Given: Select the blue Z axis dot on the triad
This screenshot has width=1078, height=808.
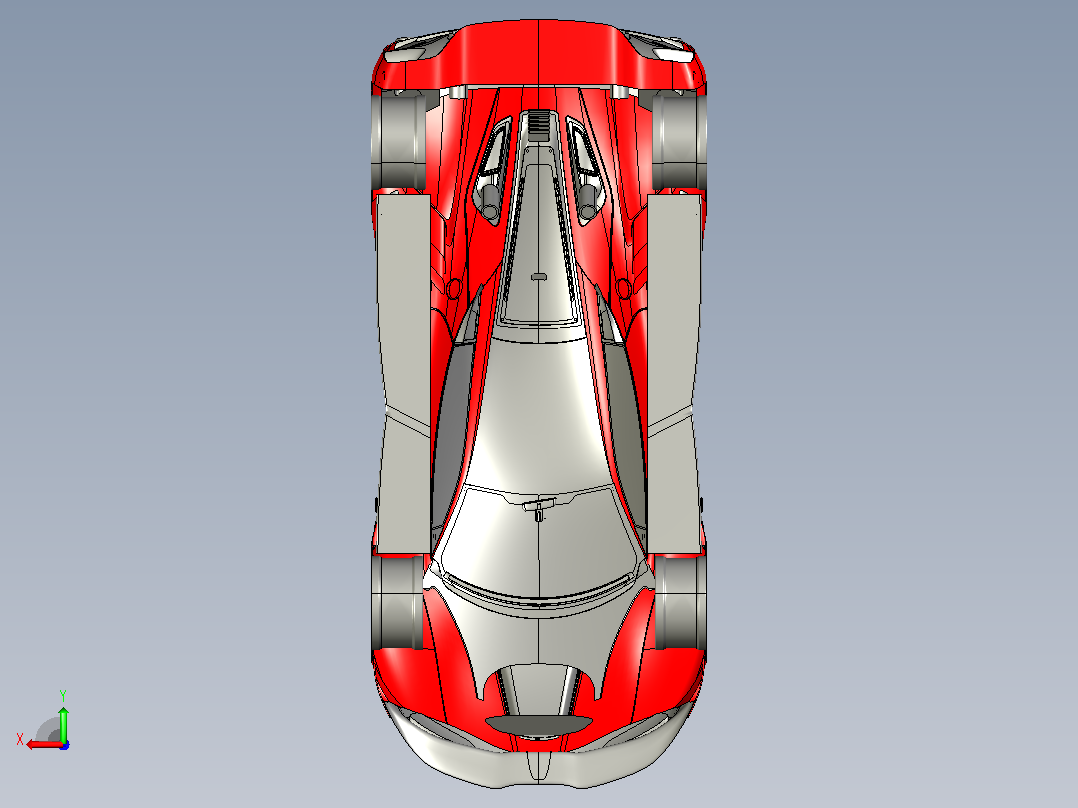Looking at the screenshot, I should pyautogui.click(x=65, y=745).
